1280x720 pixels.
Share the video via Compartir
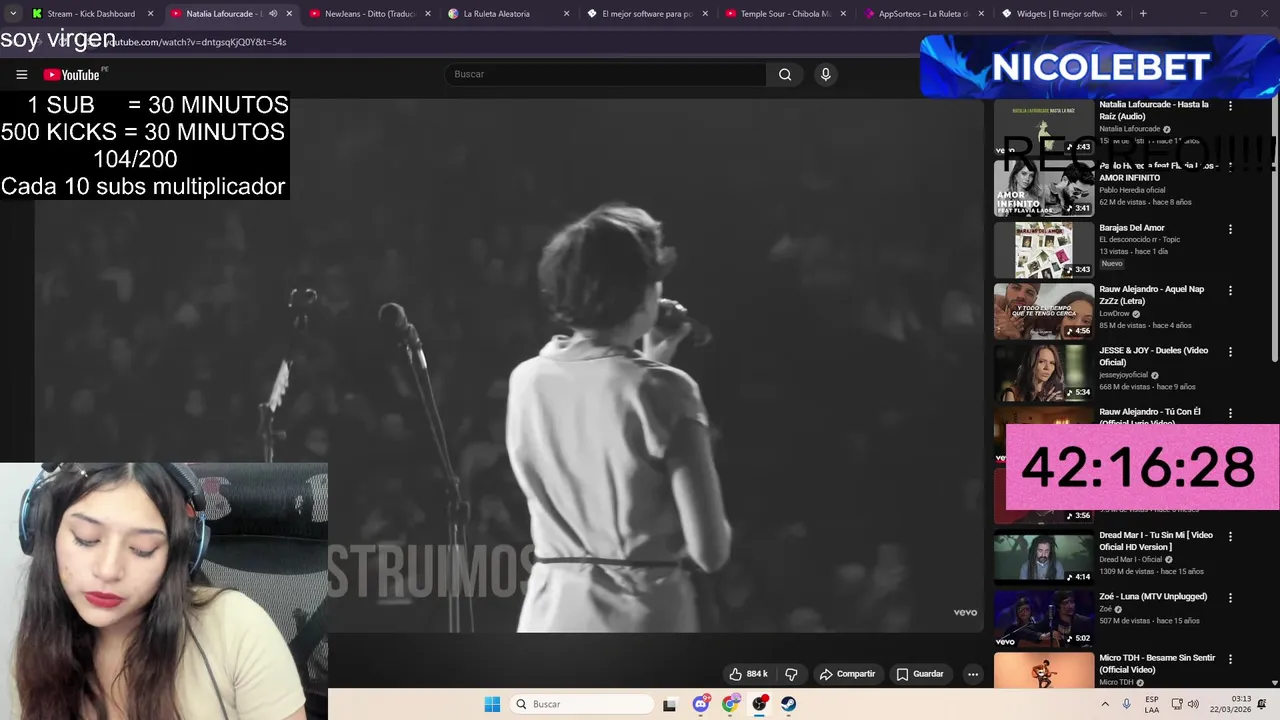(847, 674)
